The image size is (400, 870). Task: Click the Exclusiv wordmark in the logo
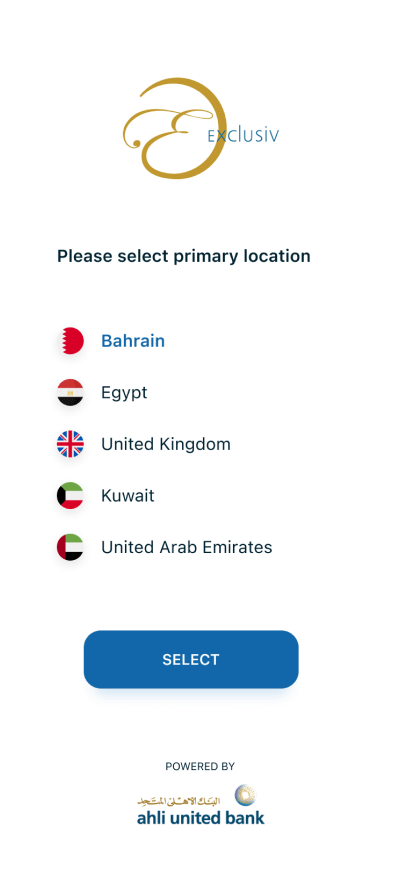[x=243, y=135]
